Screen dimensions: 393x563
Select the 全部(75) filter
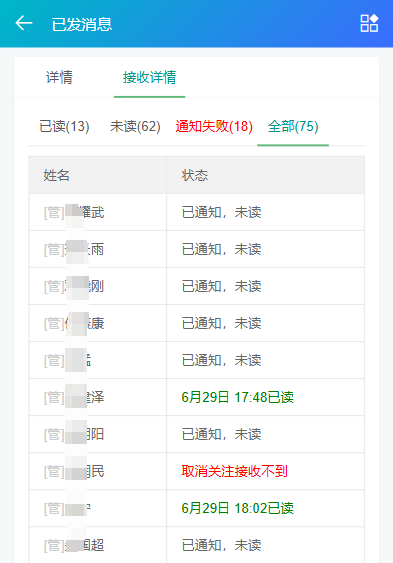point(293,126)
